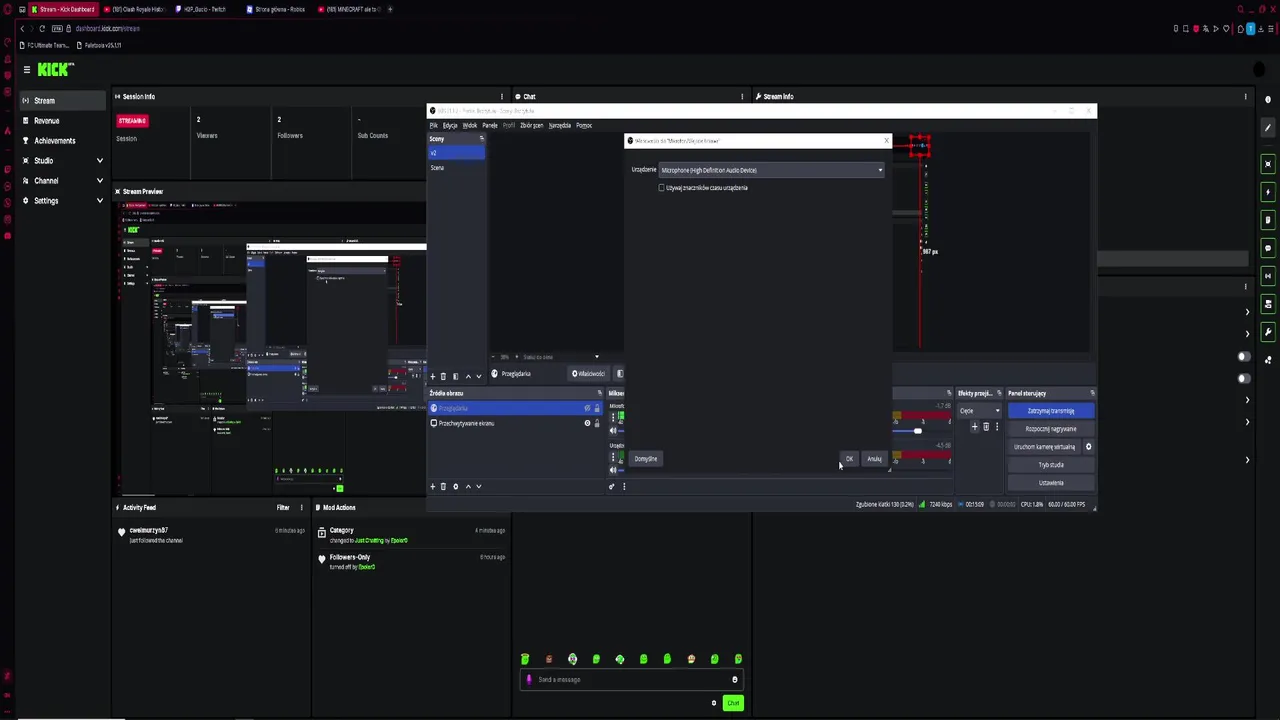The height and width of the screenshot is (720, 1280).
Task: Open the Kick hamburger menu icon
Action: pos(27,70)
